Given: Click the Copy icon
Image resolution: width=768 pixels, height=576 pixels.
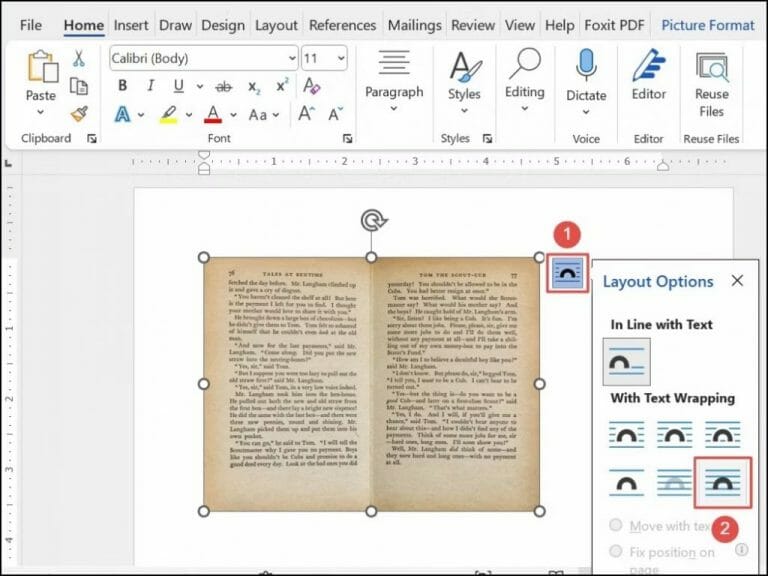Looking at the screenshot, I should pos(78,86).
